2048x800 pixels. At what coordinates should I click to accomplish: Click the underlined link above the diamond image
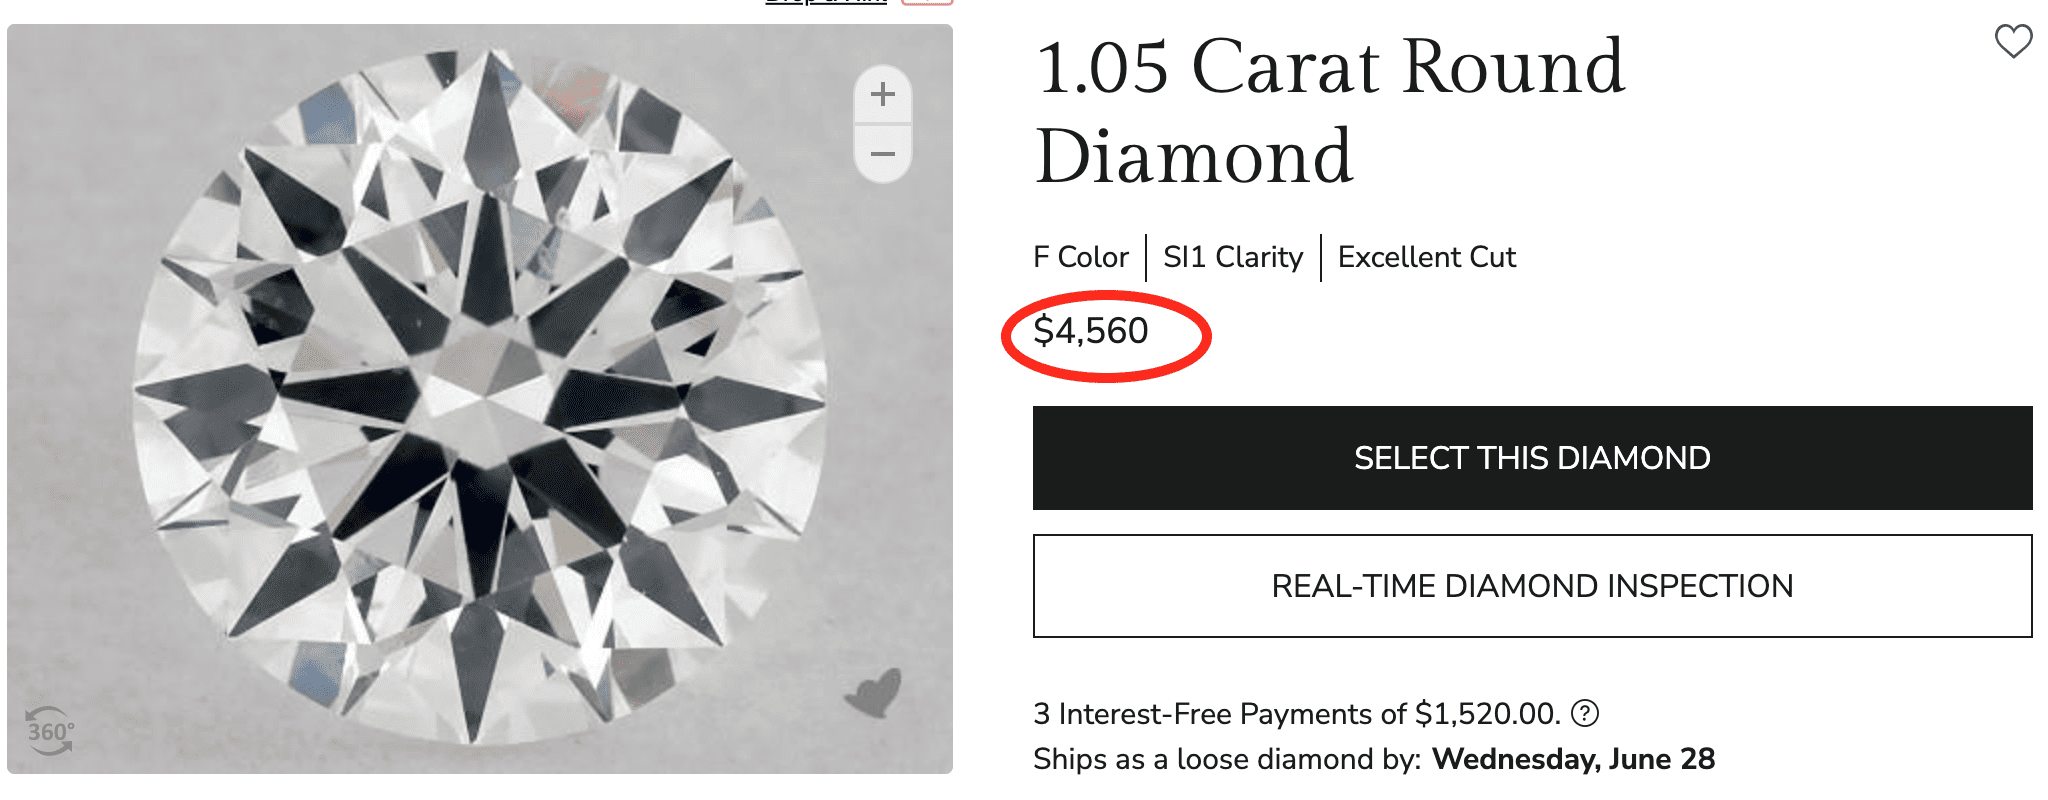(826, 2)
